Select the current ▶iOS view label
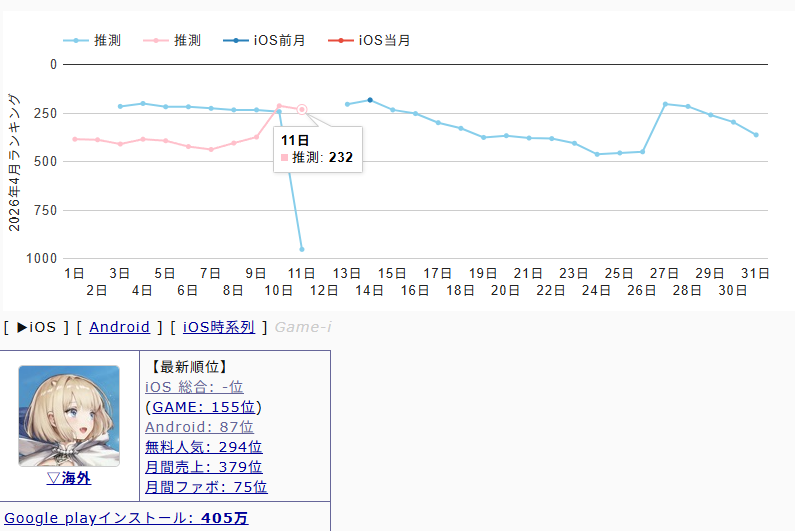Screen dimensions: 795x531 36,327
